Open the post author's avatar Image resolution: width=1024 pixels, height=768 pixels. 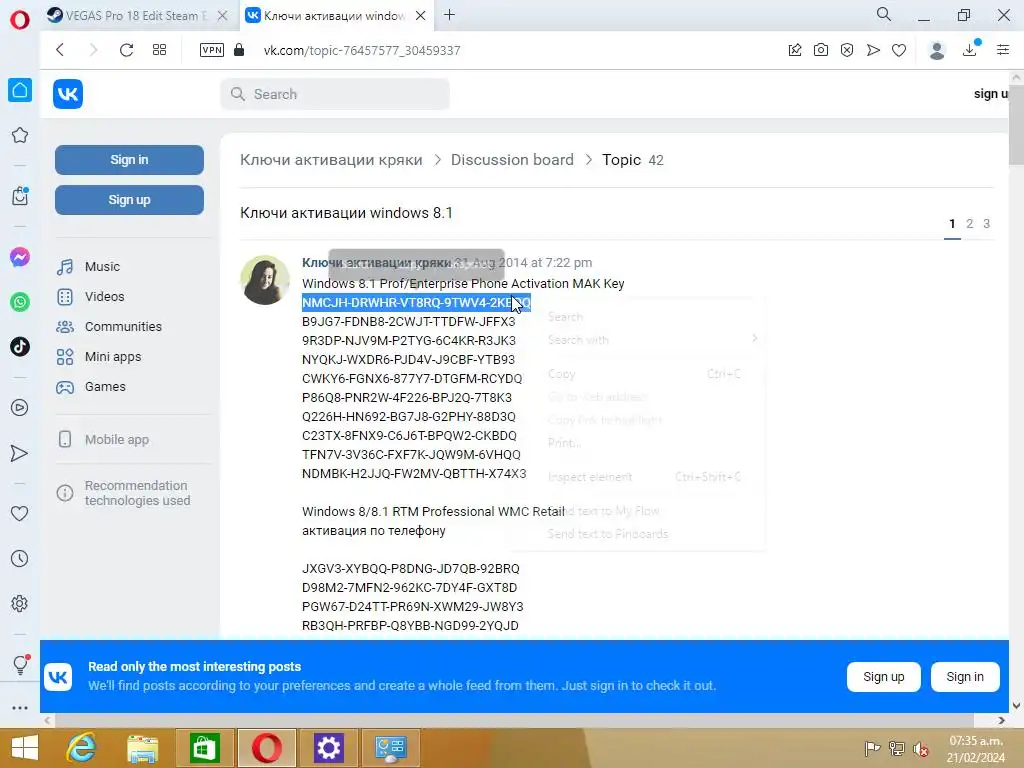264,280
